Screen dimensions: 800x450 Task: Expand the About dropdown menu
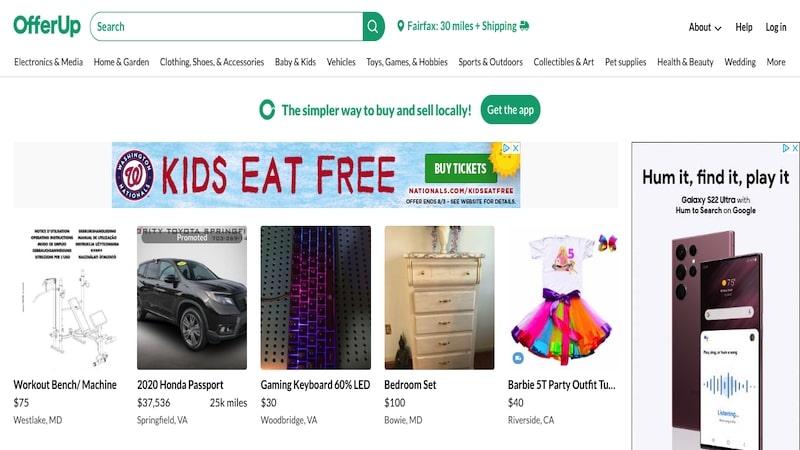(x=705, y=28)
